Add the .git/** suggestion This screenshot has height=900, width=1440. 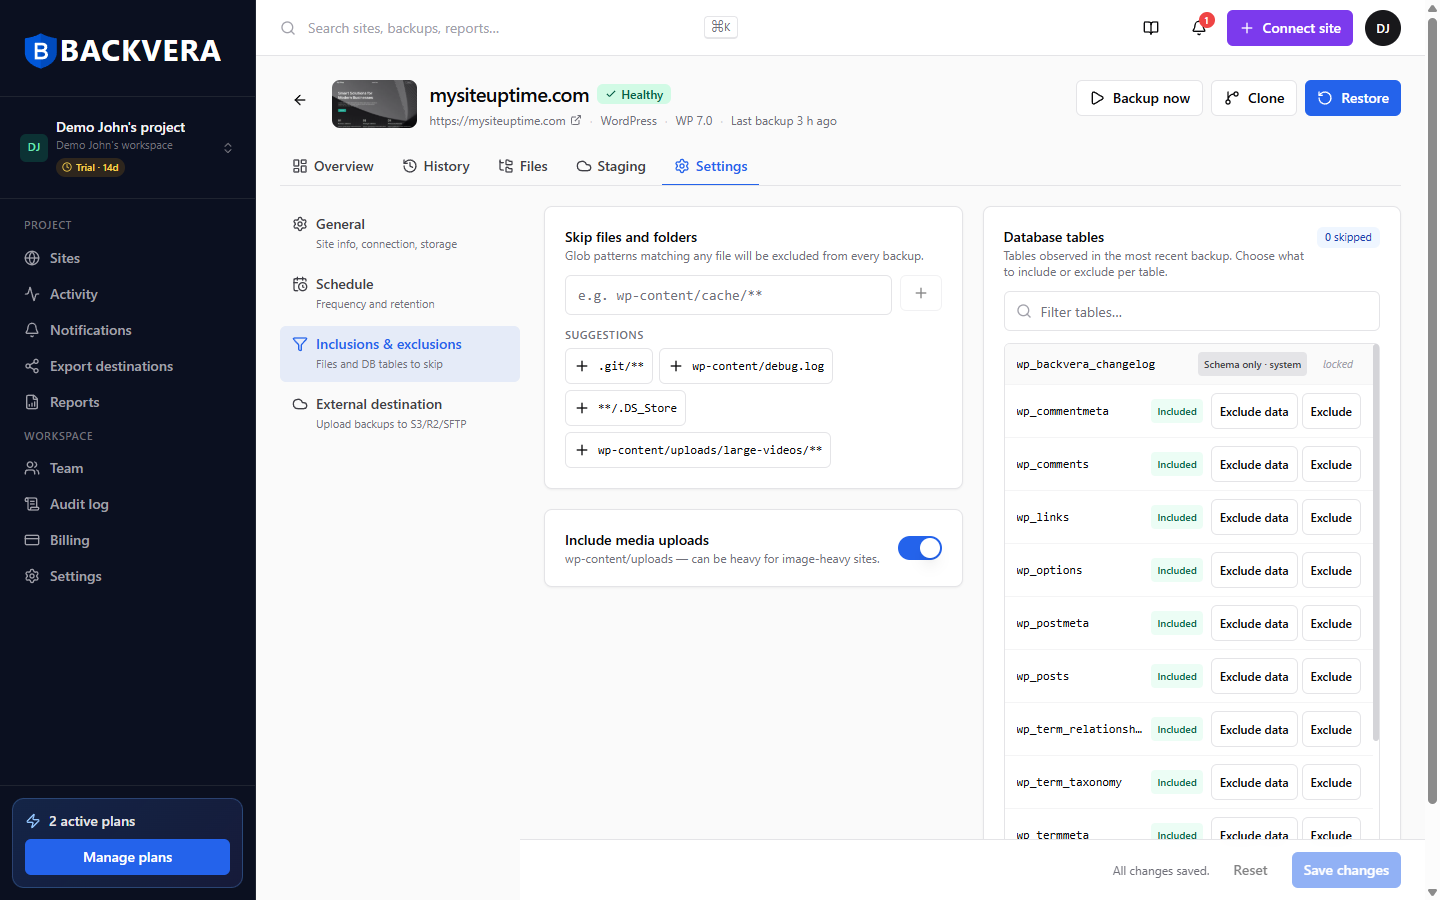609,366
